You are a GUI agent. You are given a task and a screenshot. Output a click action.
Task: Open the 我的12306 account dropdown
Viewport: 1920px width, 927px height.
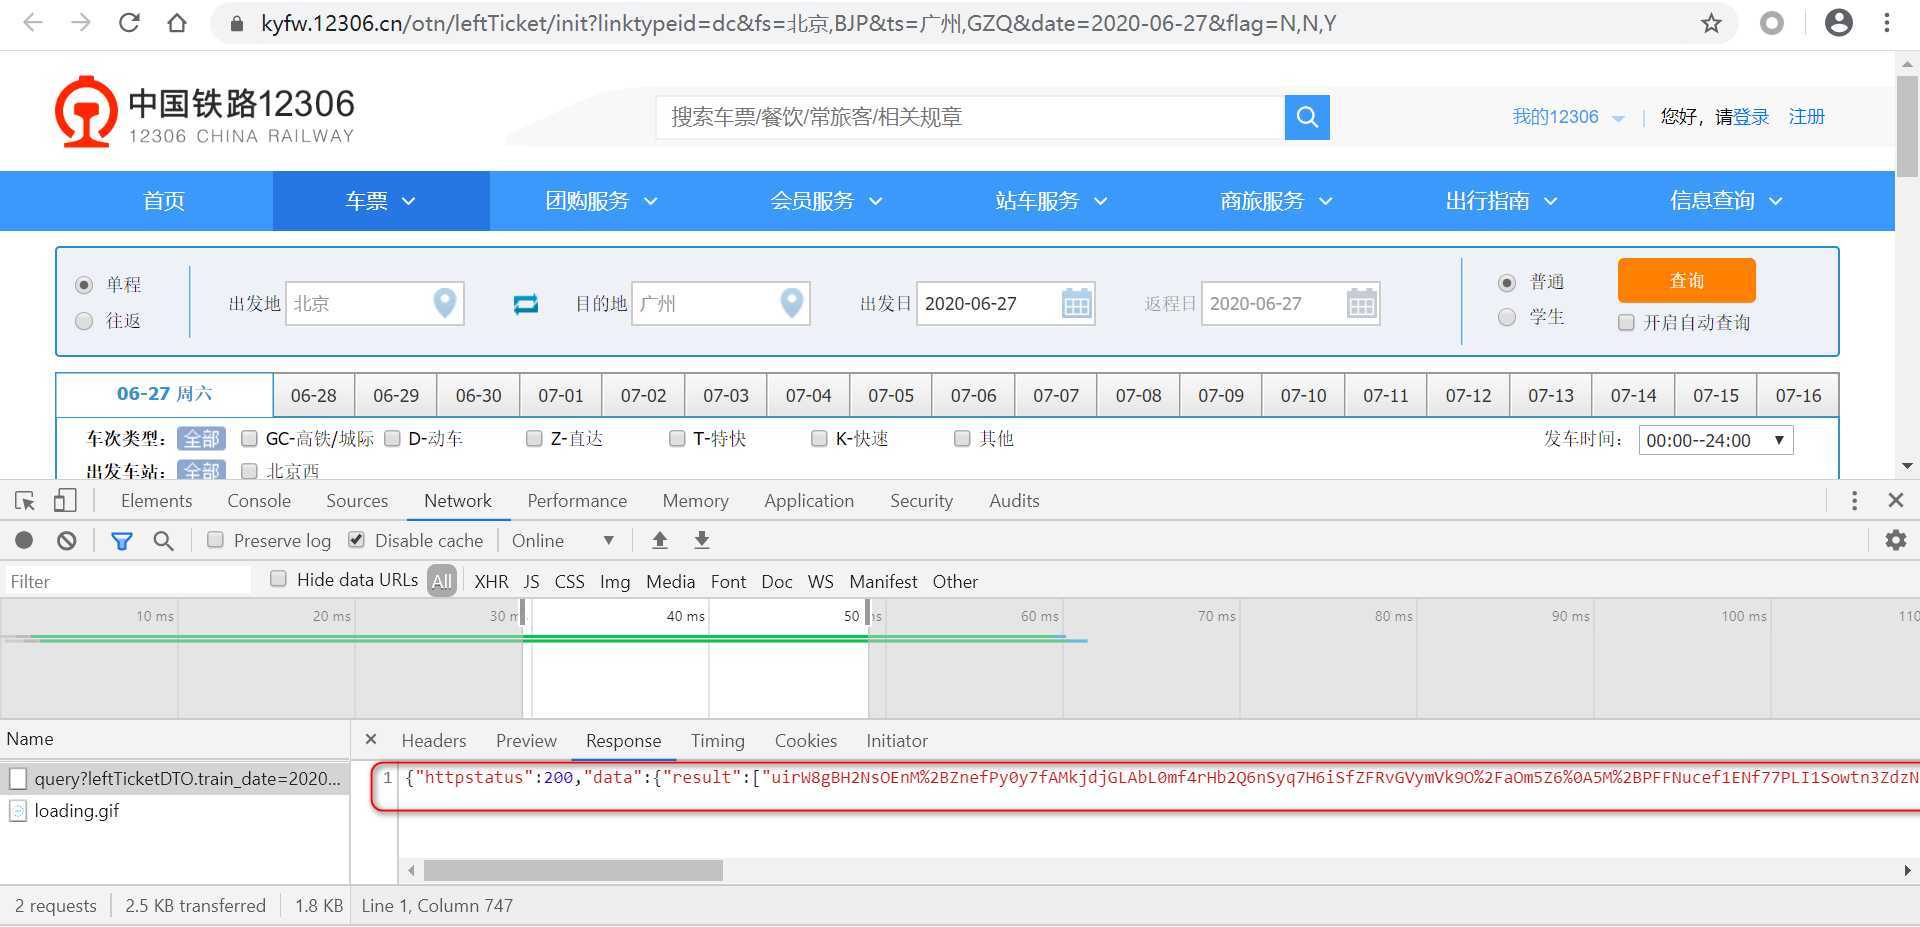(1567, 117)
